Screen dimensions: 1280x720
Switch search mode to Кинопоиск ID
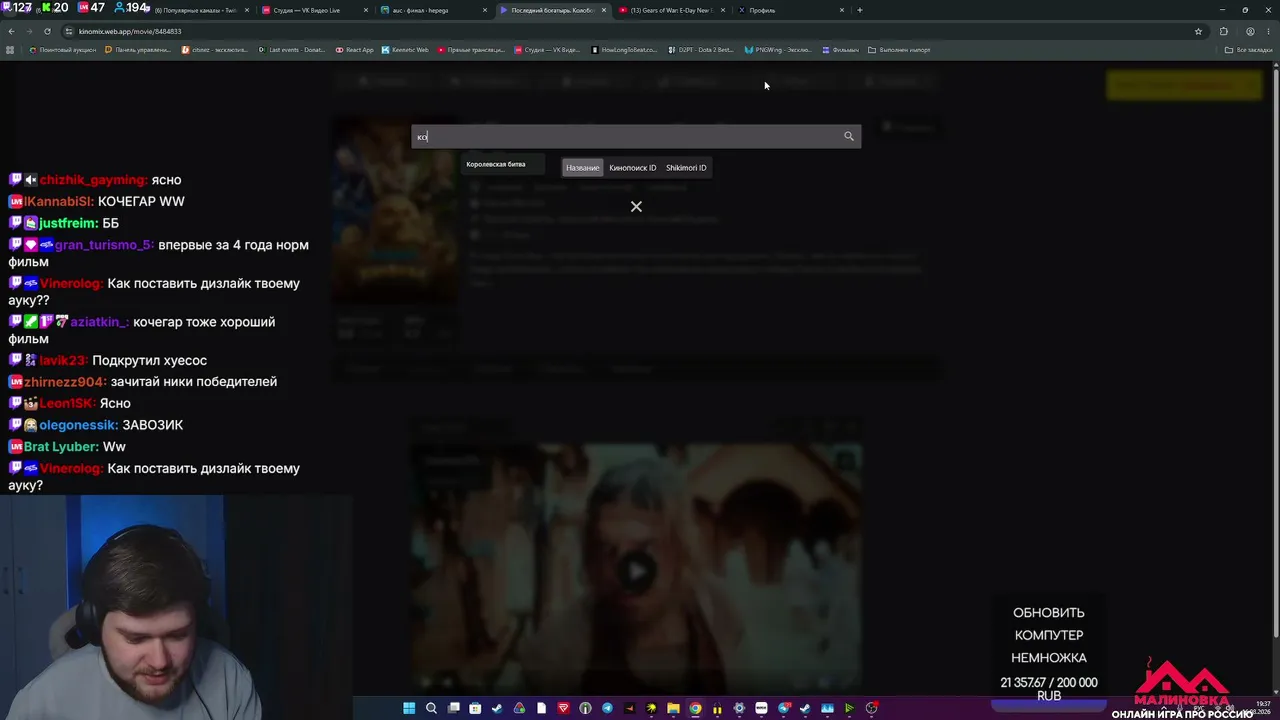tap(632, 168)
